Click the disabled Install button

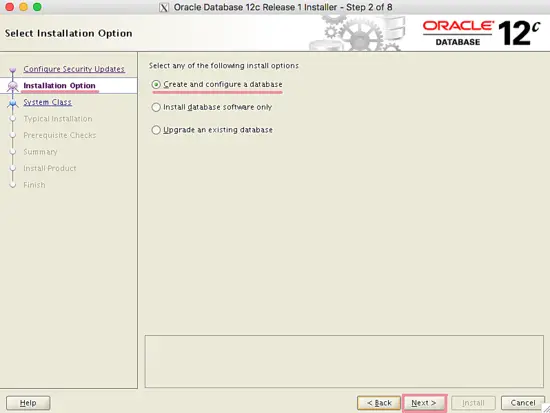[x=473, y=403]
